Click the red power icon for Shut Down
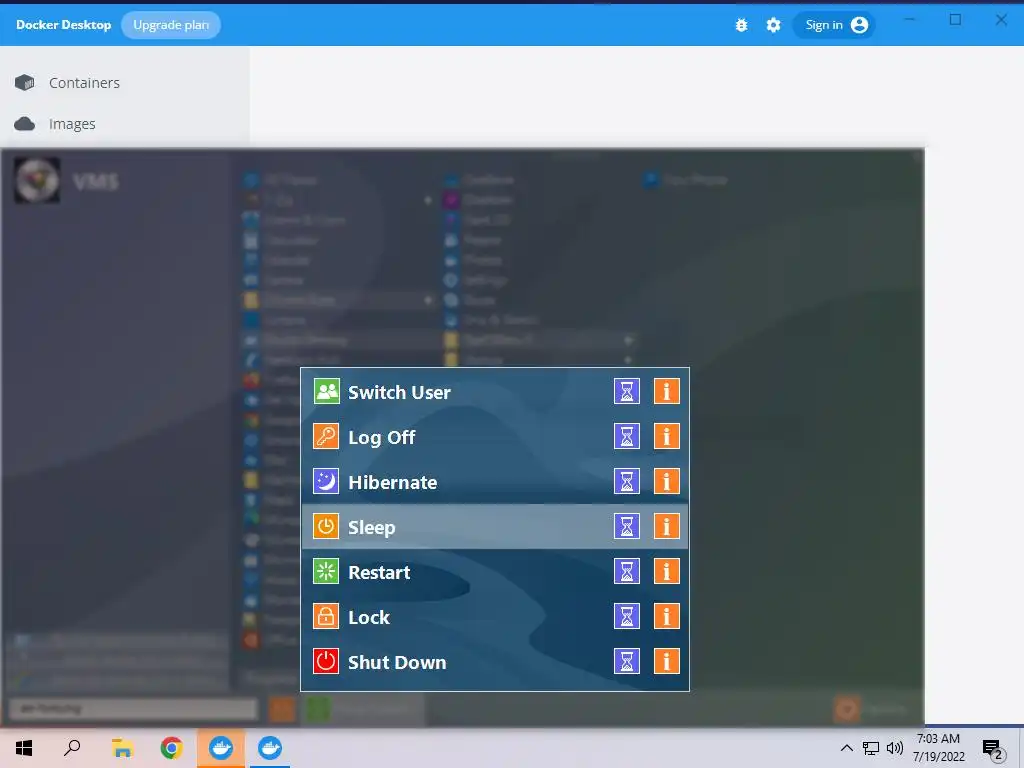The image size is (1024, 768). coord(326,662)
